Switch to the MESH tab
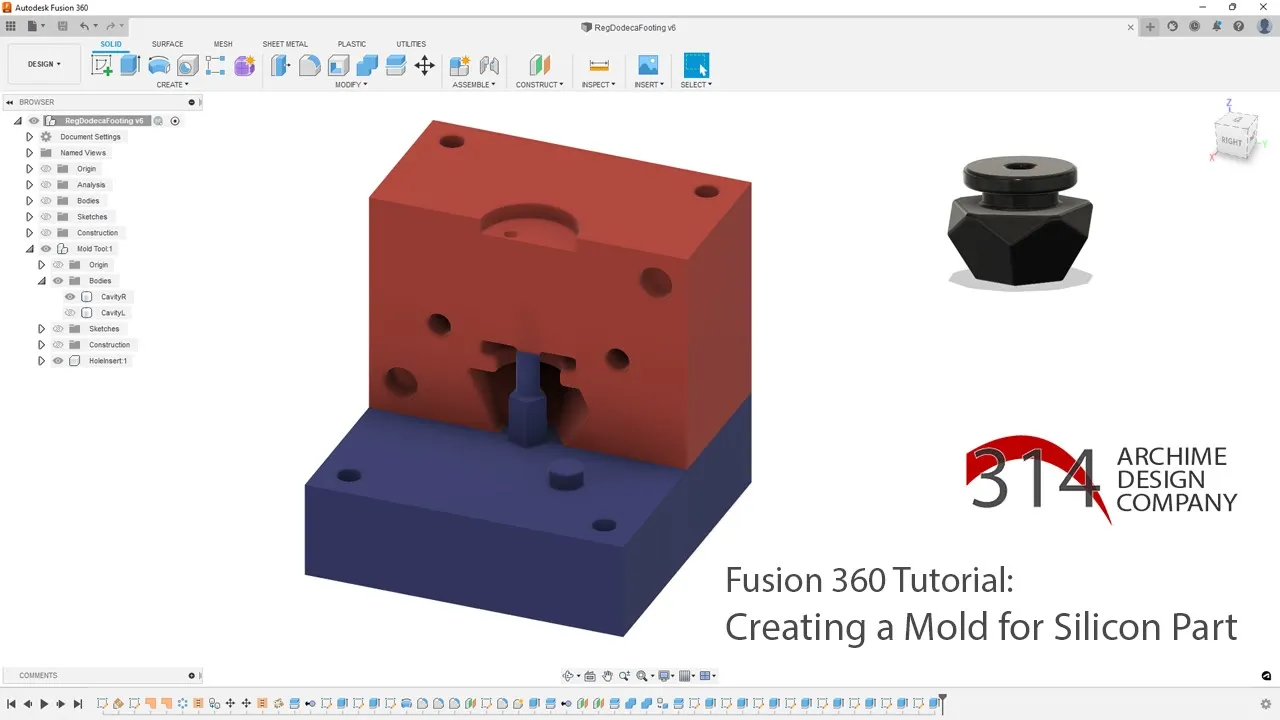The width and height of the screenshot is (1280, 720). coord(223,44)
